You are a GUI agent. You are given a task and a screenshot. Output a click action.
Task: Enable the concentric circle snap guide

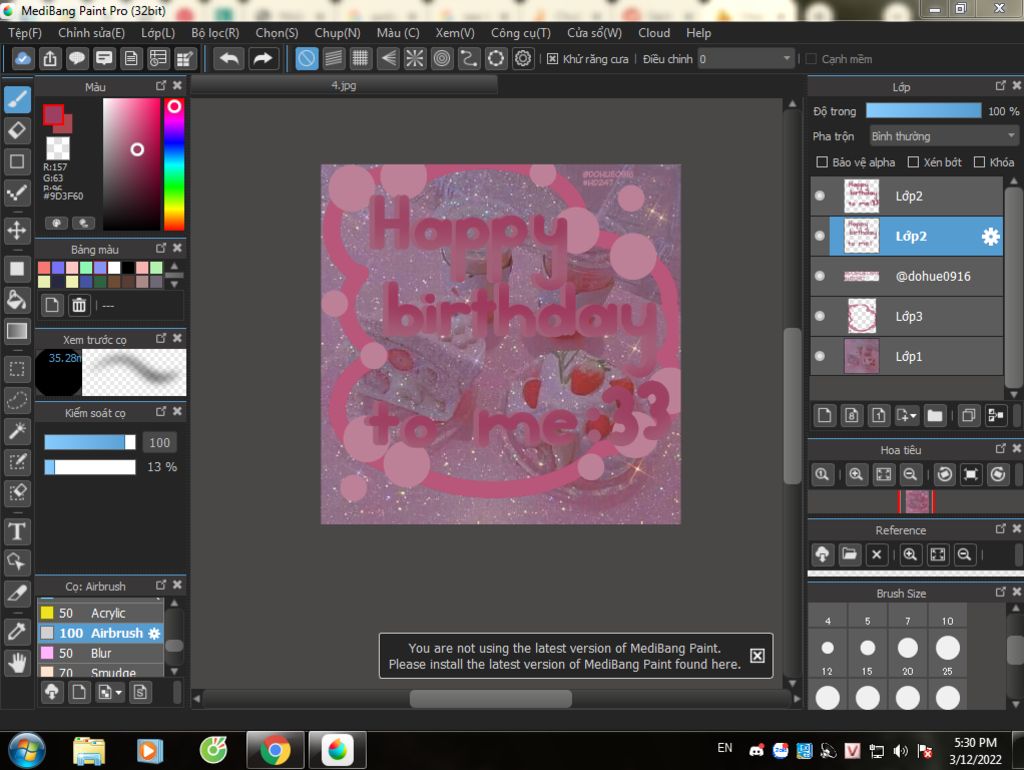click(441, 59)
